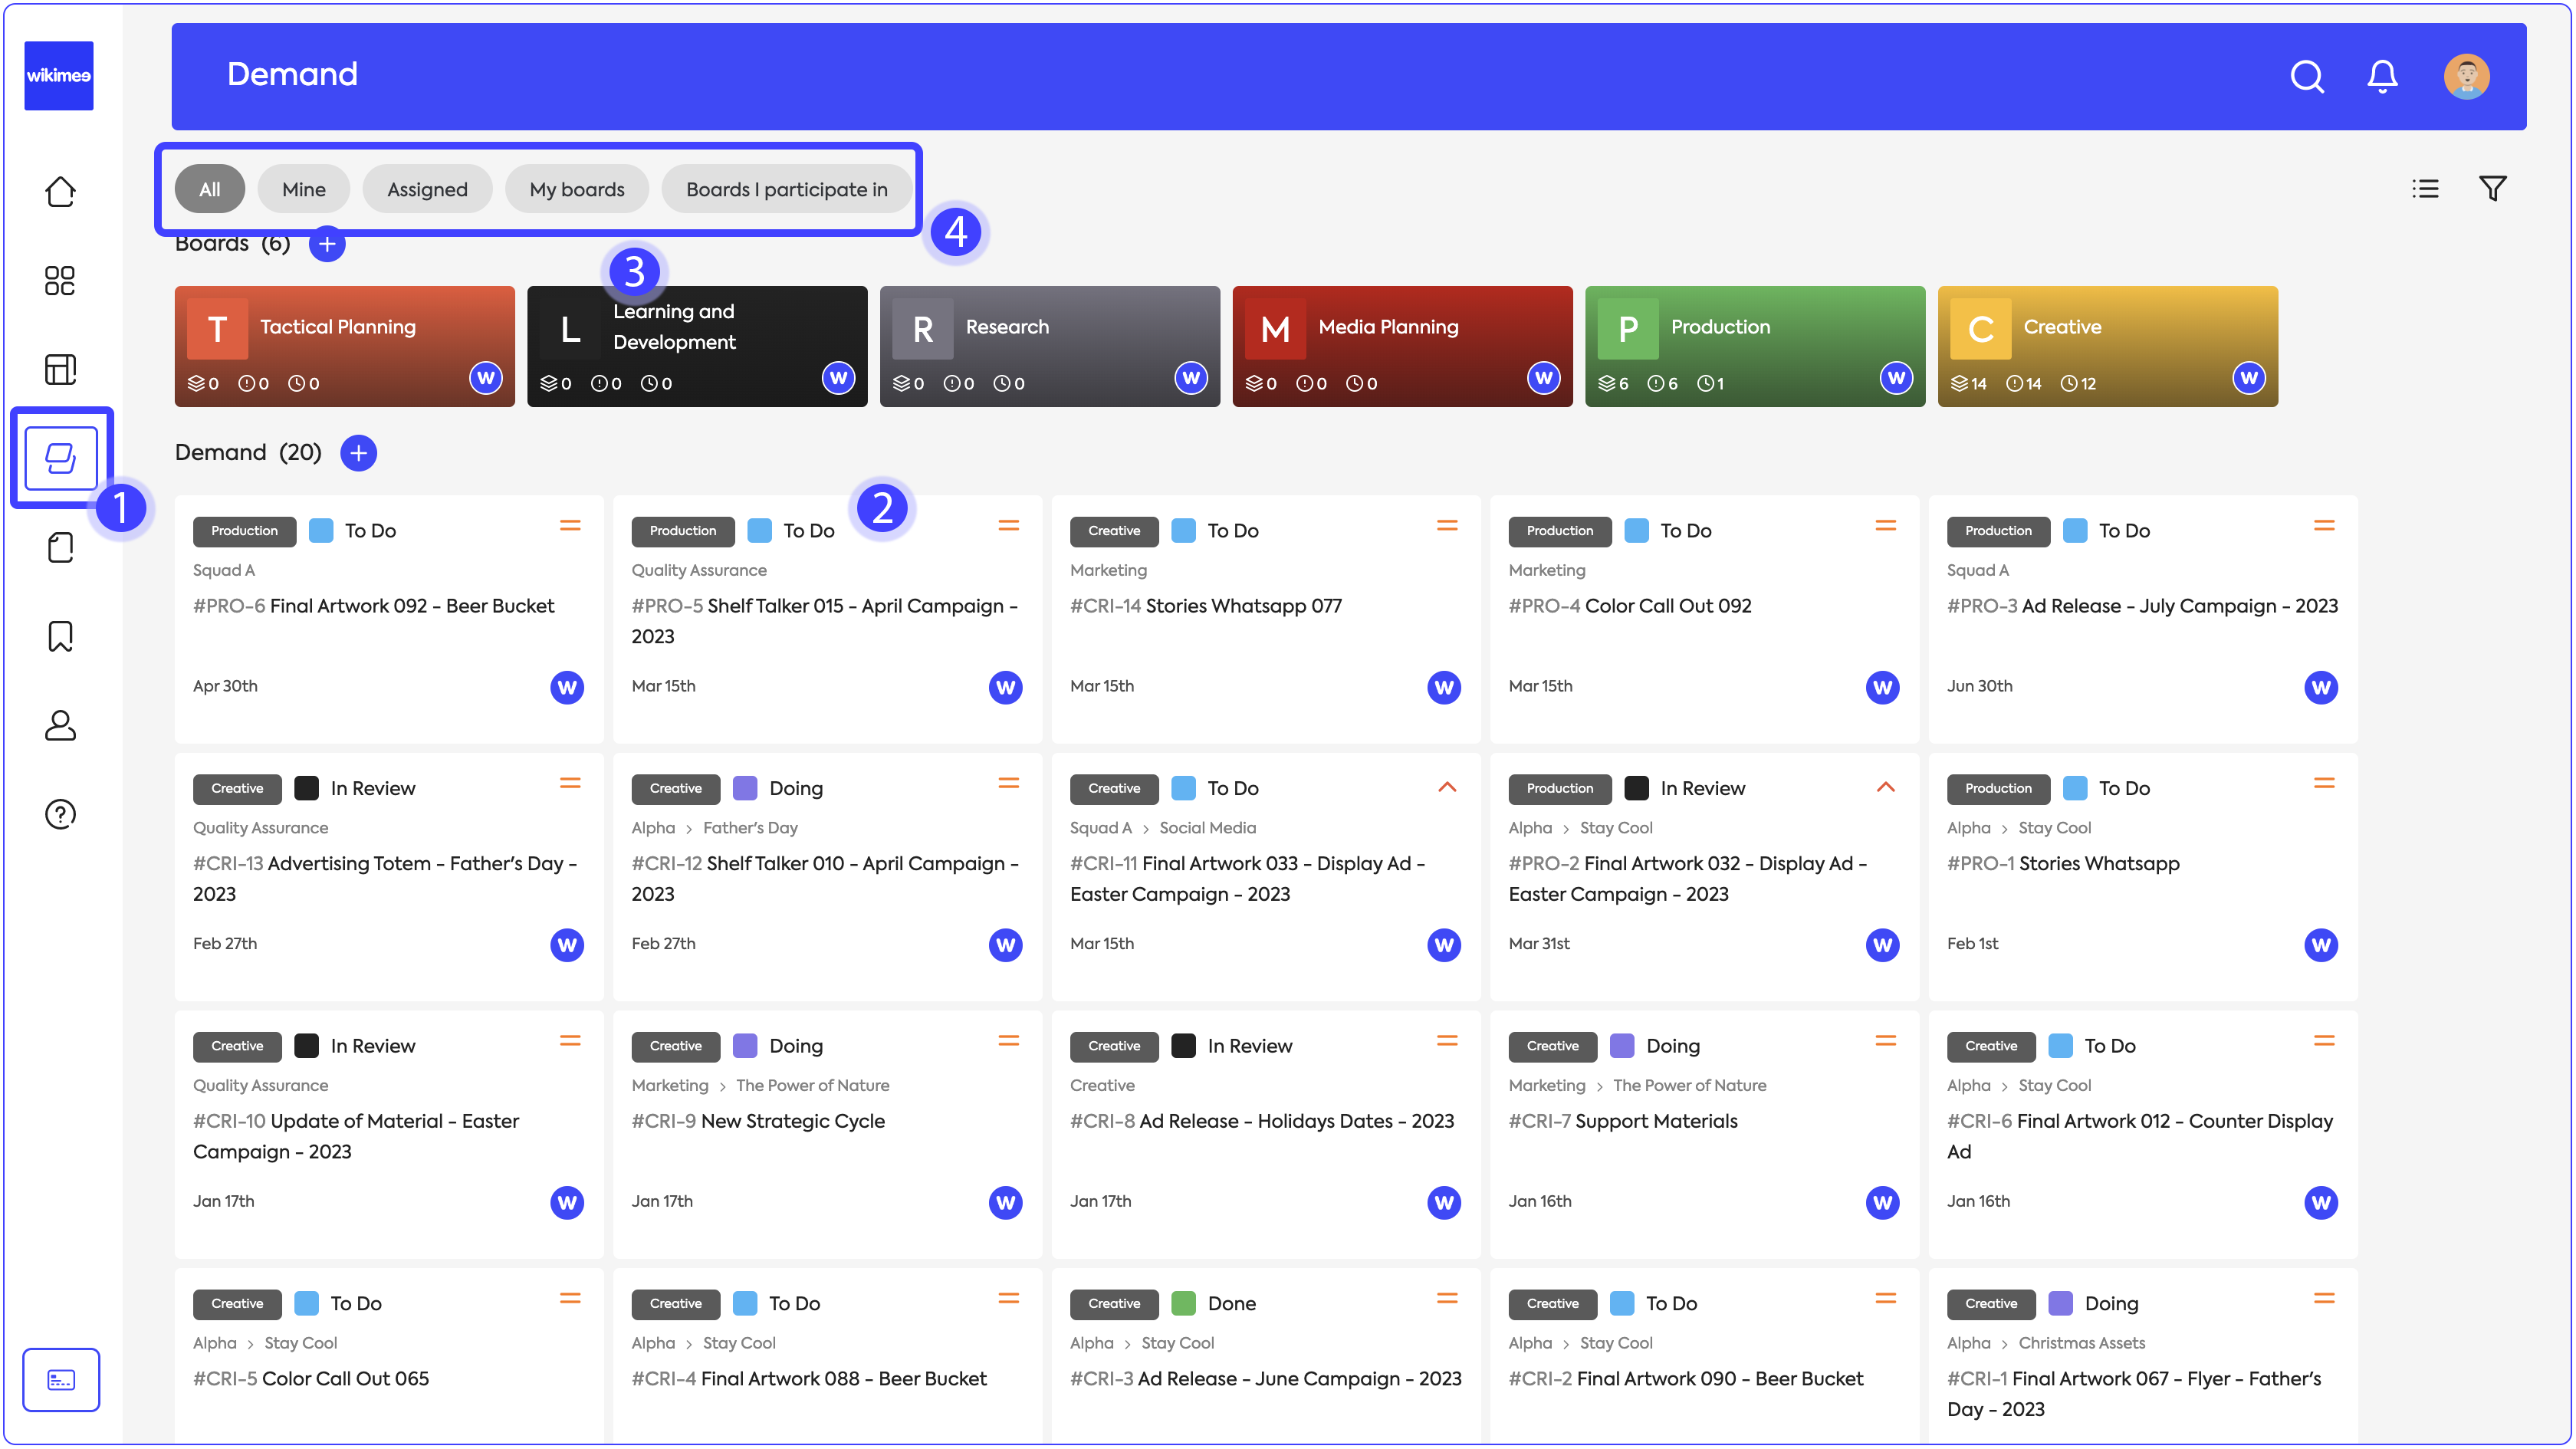Open the home icon in sidebar

(x=60, y=192)
